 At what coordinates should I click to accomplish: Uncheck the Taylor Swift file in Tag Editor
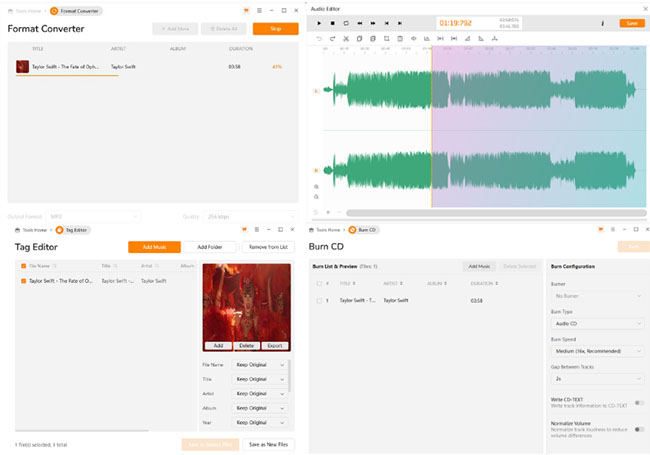tap(24, 281)
